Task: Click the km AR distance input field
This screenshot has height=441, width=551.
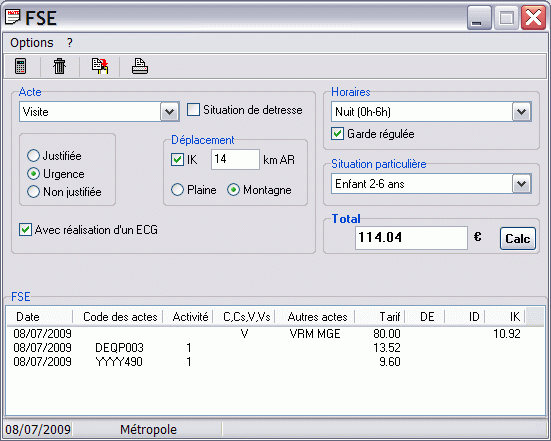Action: [x=235, y=160]
